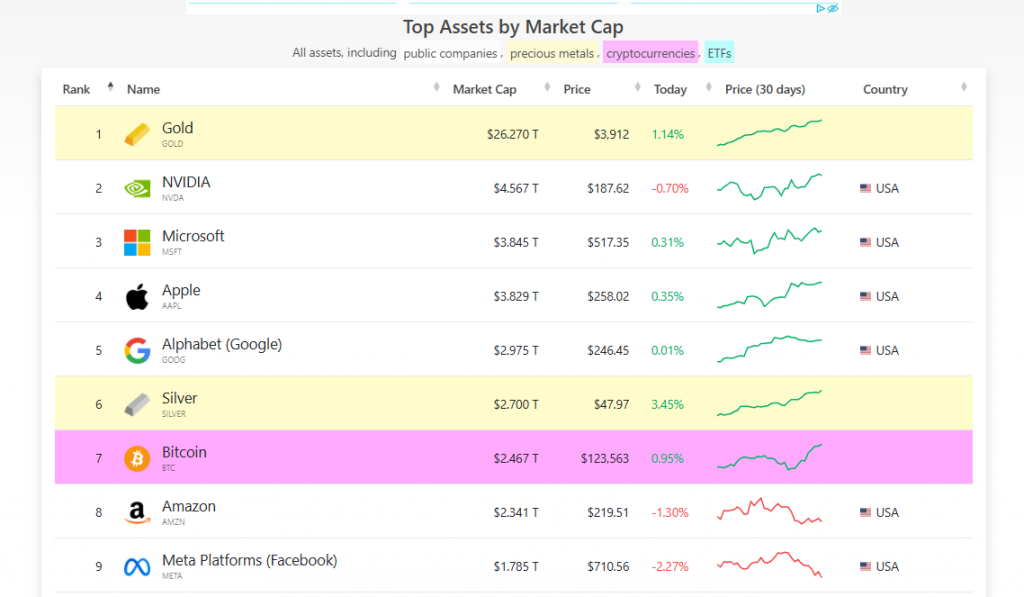Click the Meta Platforms logo icon
This screenshot has height=597, width=1024.
coord(137,566)
